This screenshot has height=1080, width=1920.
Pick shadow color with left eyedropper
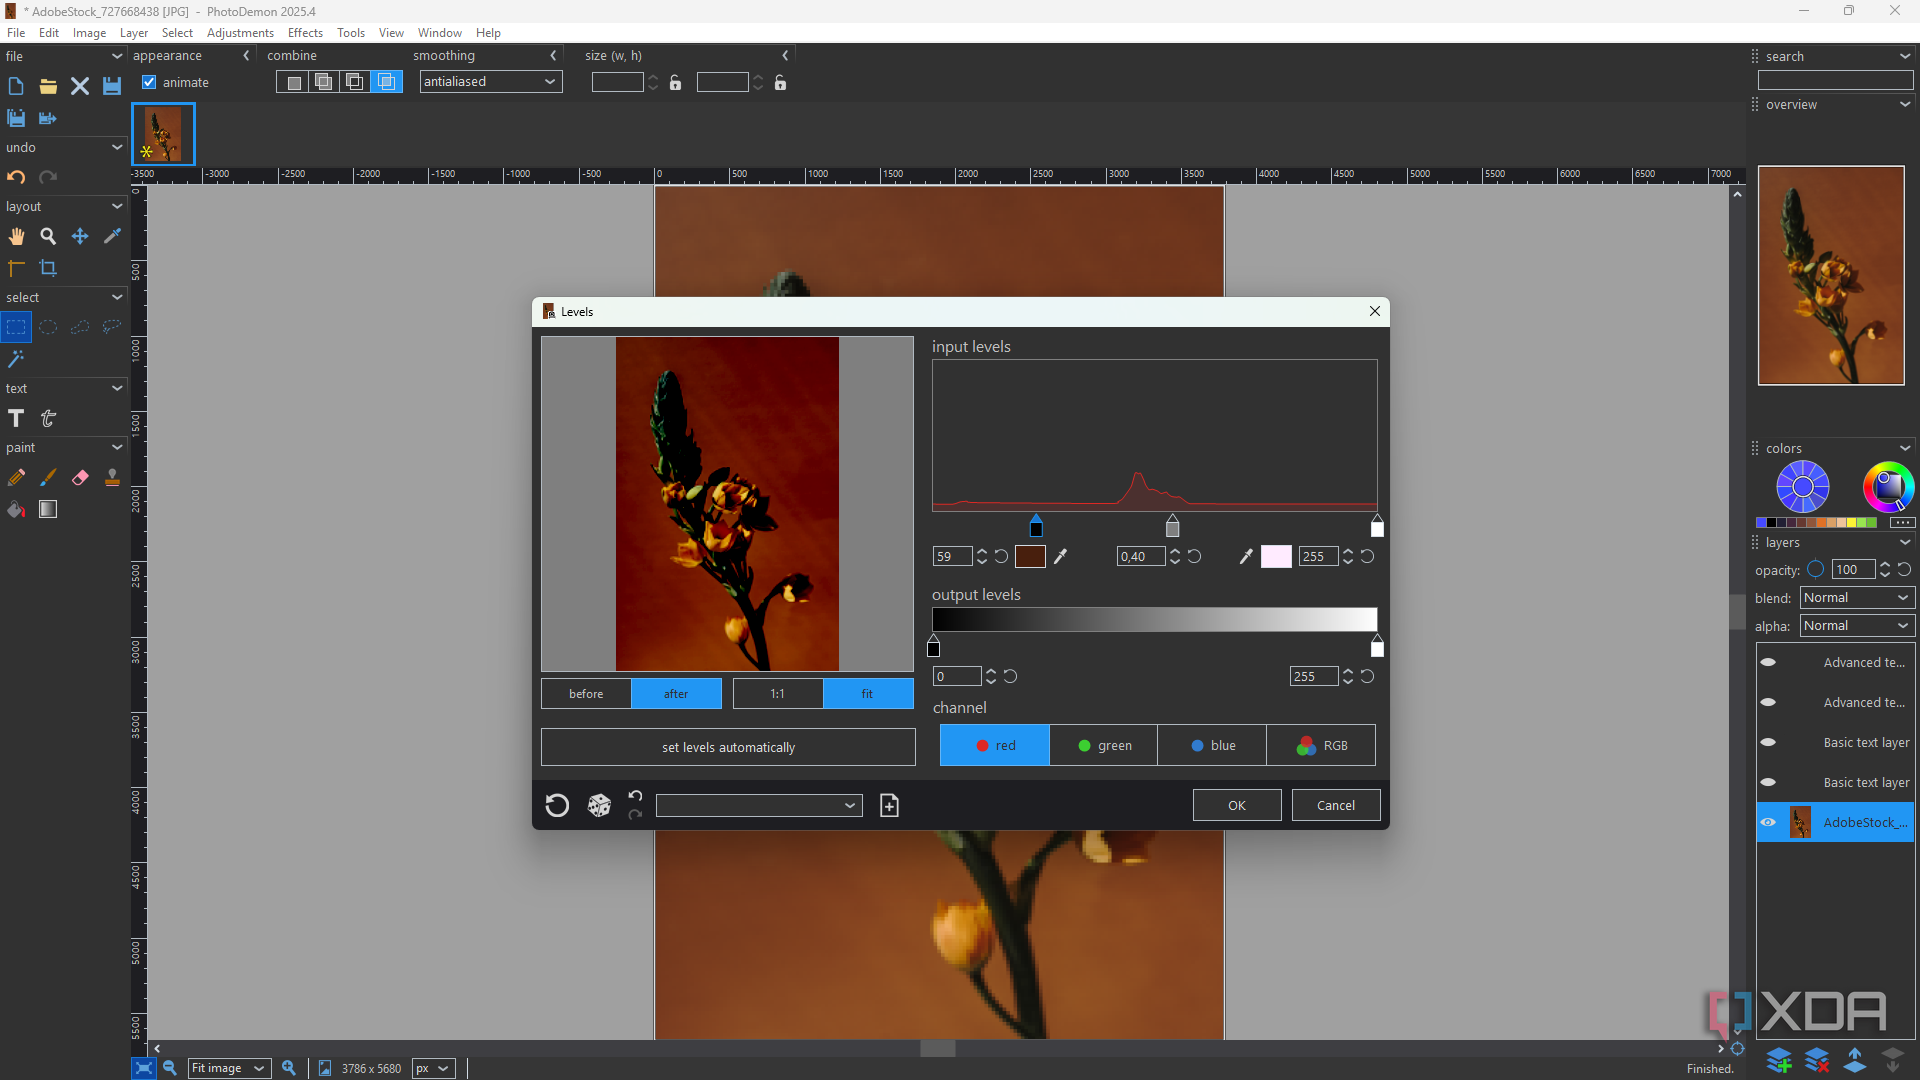[x=1061, y=557]
